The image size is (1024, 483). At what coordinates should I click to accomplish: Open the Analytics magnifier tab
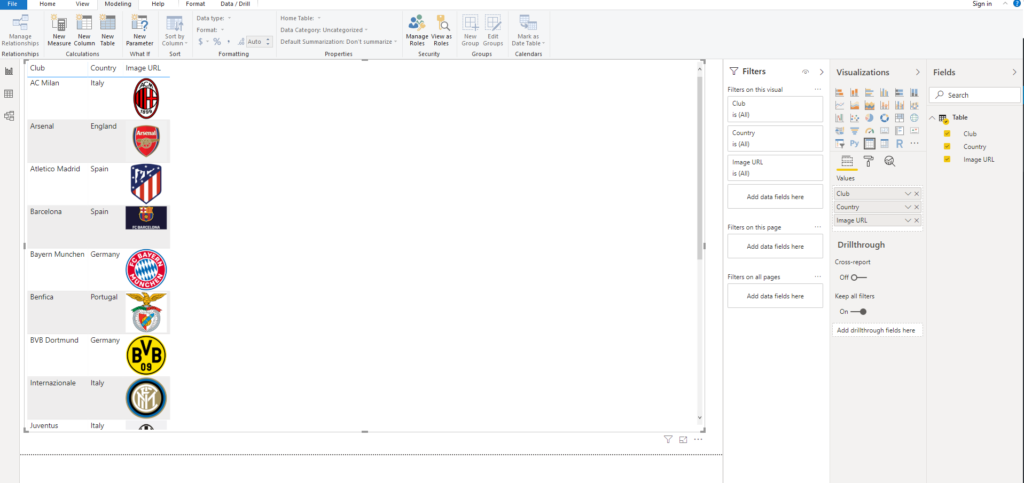889,161
